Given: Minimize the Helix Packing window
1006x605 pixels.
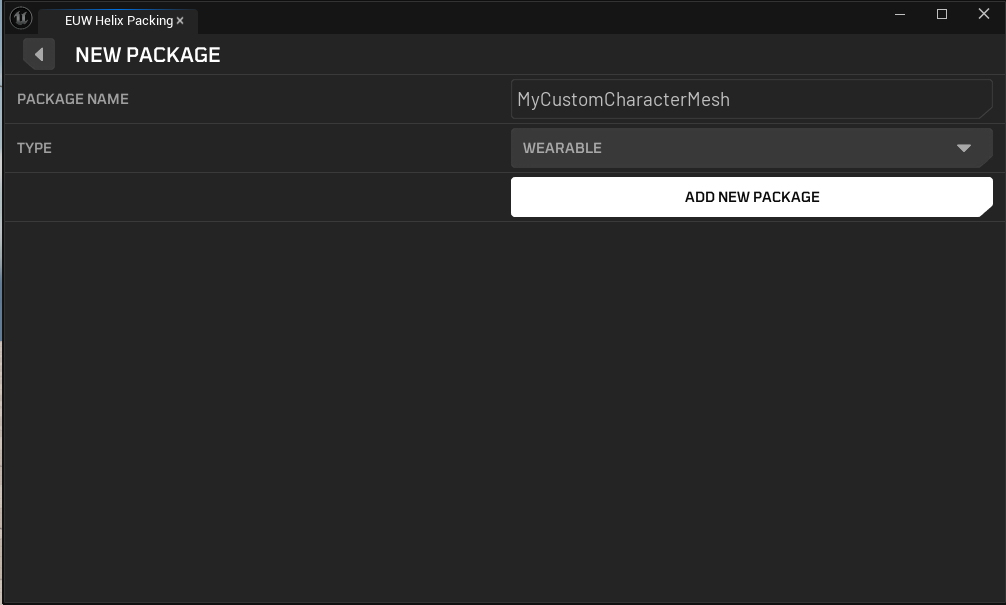Looking at the screenshot, I should (x=900, y=14).
